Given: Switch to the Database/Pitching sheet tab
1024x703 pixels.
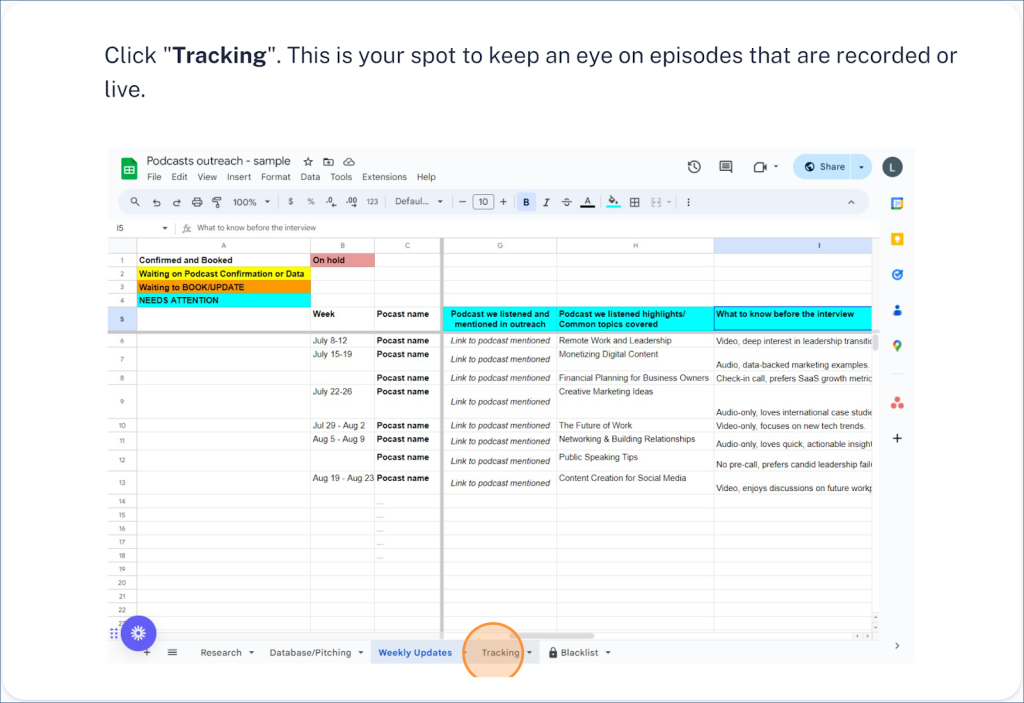Looking at the screenshot, I should (310, 653).
